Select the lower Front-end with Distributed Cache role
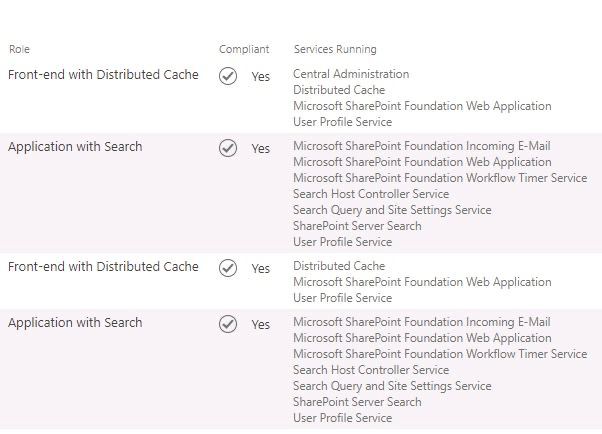 tap(103, 267)
